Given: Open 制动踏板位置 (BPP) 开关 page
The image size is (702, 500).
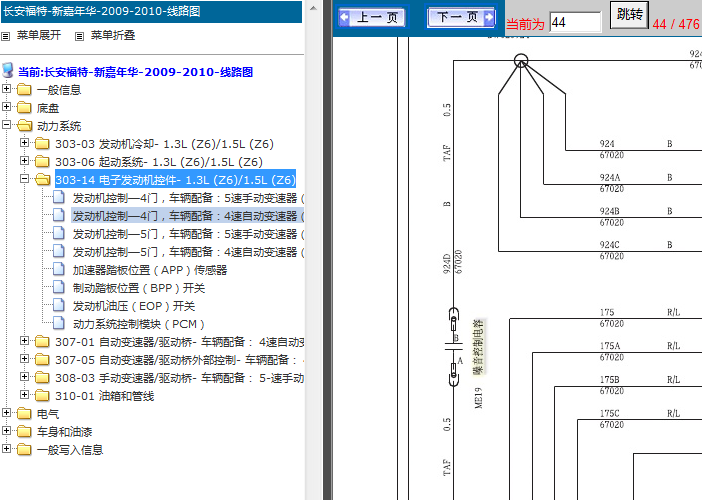Looking at the screenshot, I should [139, 288].
